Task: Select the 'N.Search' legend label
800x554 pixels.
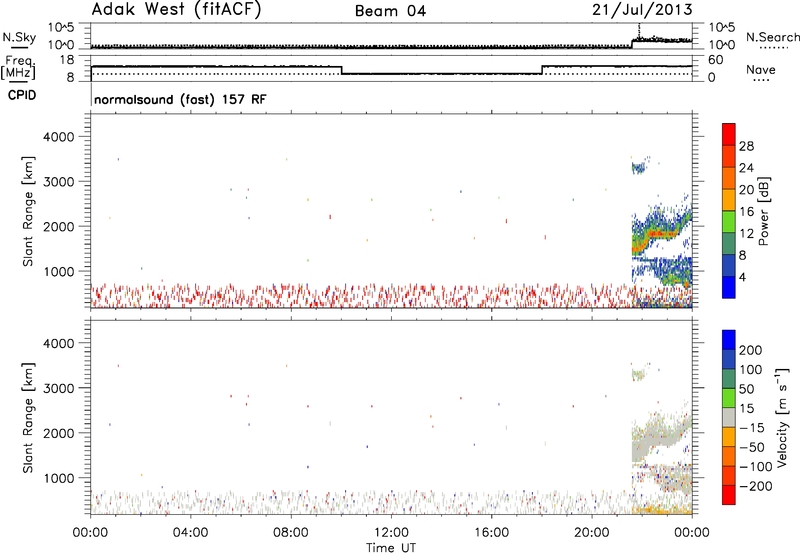Action: (773, 37)
